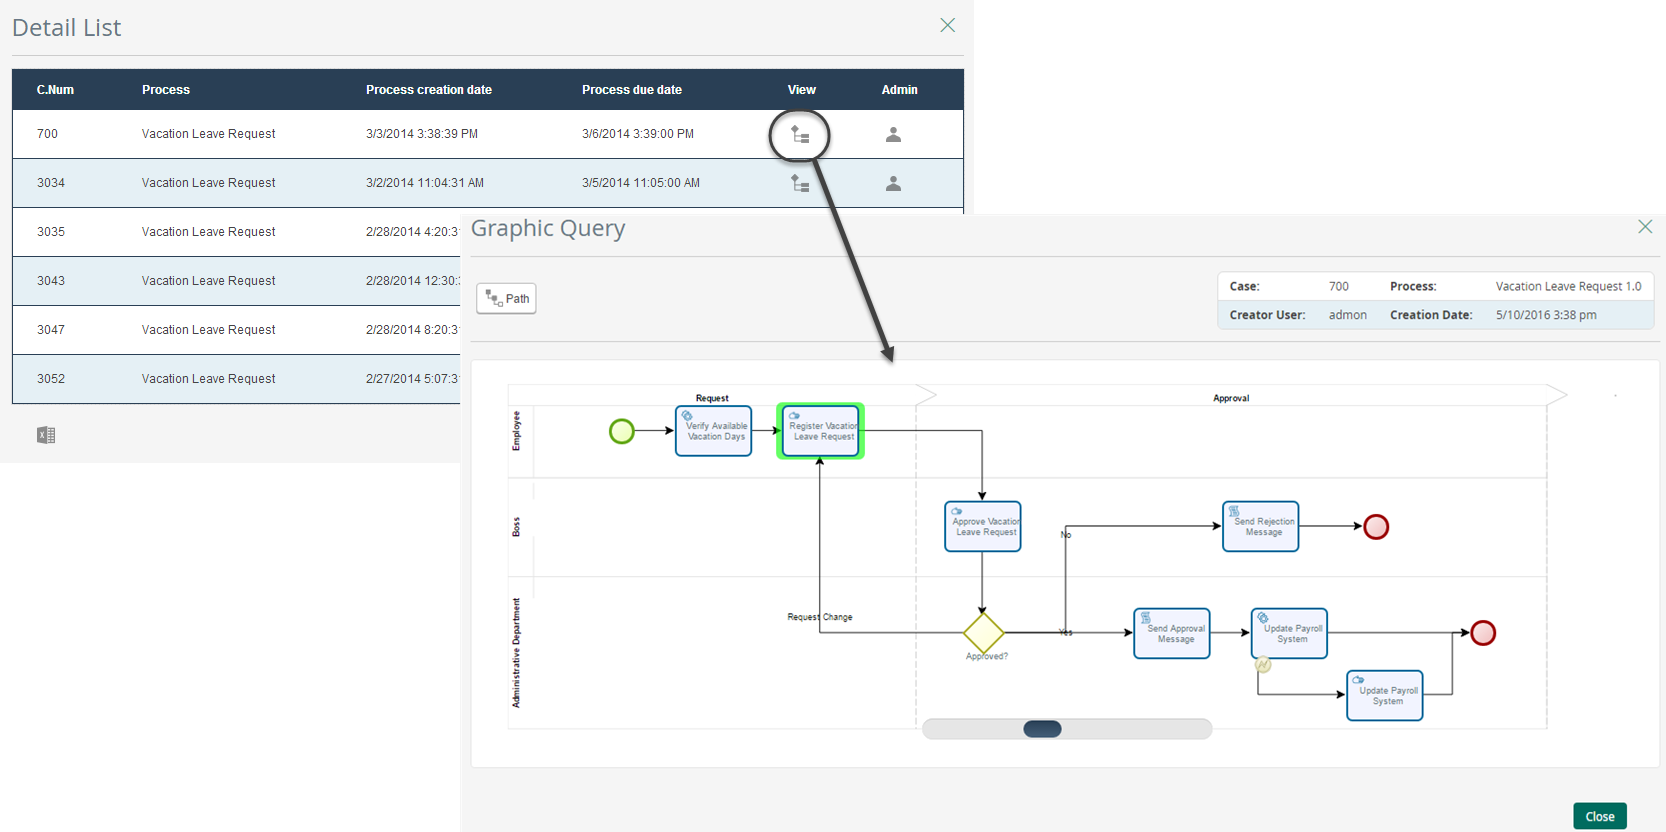Click case number 3043 cell
The image size is (1666, 832).
coord(51,281)
